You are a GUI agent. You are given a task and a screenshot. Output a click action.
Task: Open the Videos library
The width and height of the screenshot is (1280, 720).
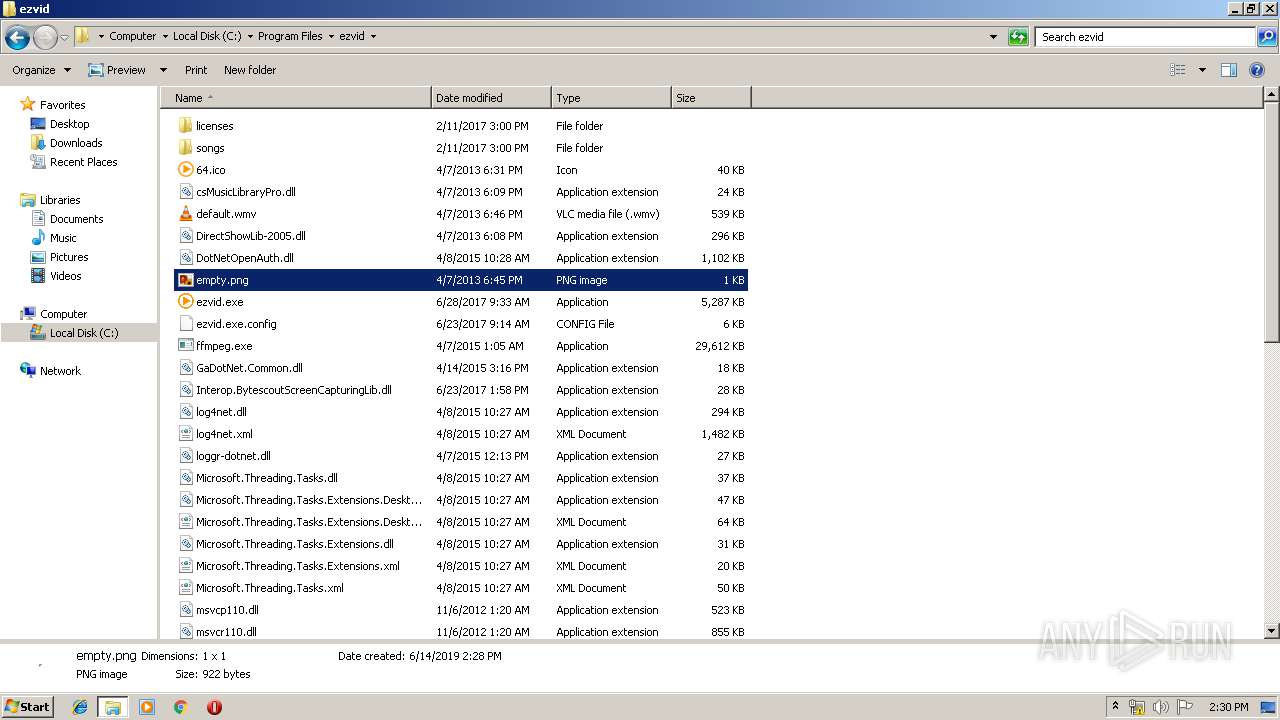(x=65, y=276)
